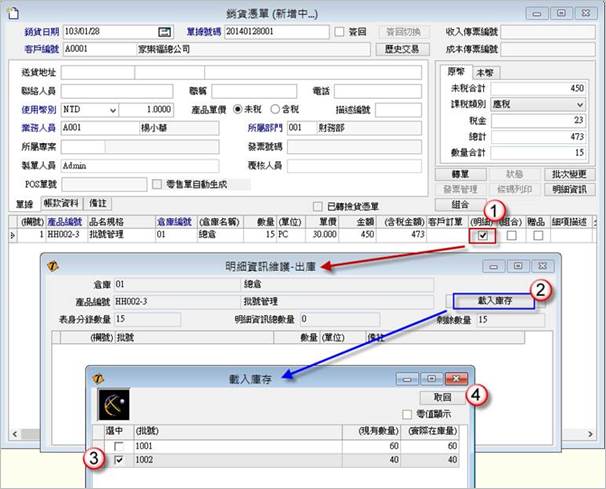Open the calendar picker beside 銷貨日期
Viewport: 606px width, 489px height.
pos(166,31)
